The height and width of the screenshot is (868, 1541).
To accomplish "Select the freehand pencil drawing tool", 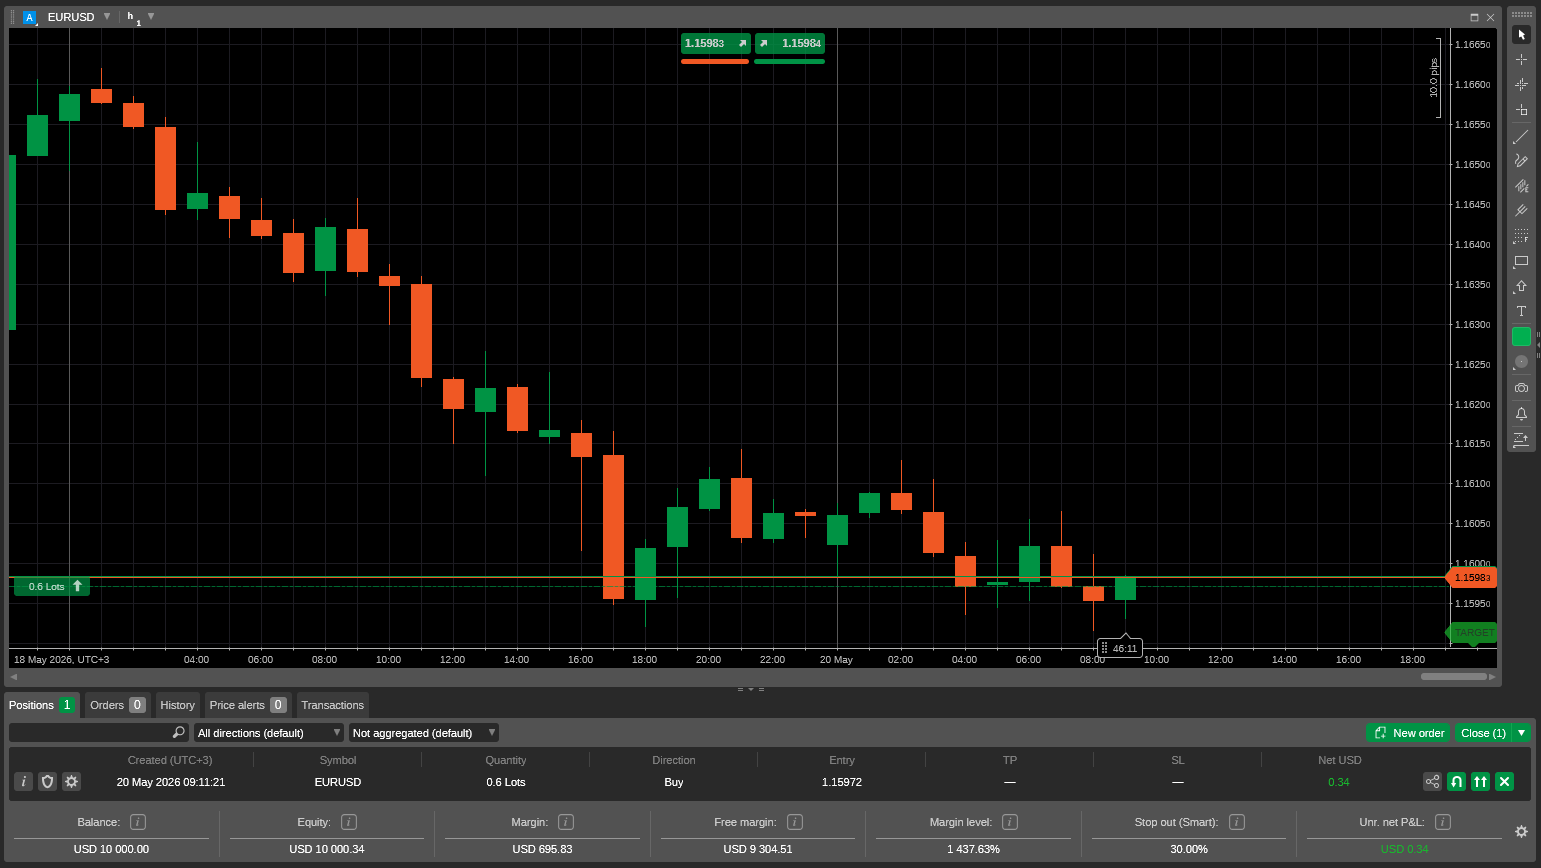I will (x=1521, y=161).
